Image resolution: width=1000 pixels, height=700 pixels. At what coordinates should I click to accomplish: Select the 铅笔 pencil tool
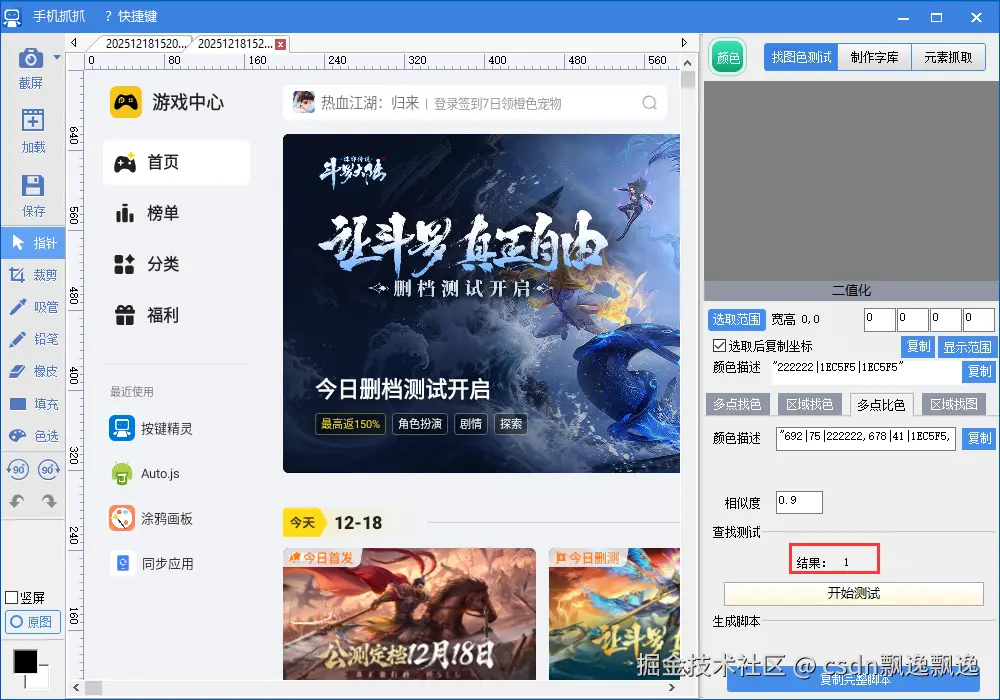[33, 339]
